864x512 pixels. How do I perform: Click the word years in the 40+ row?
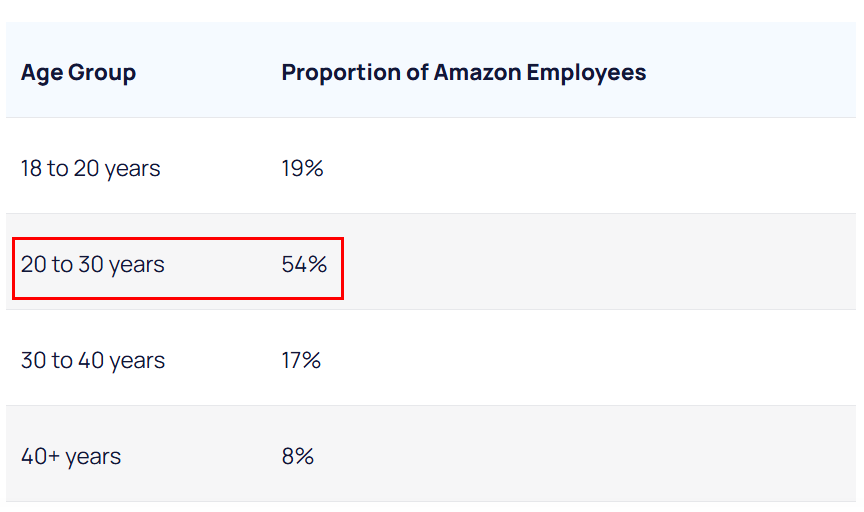(x=93, y=458)
